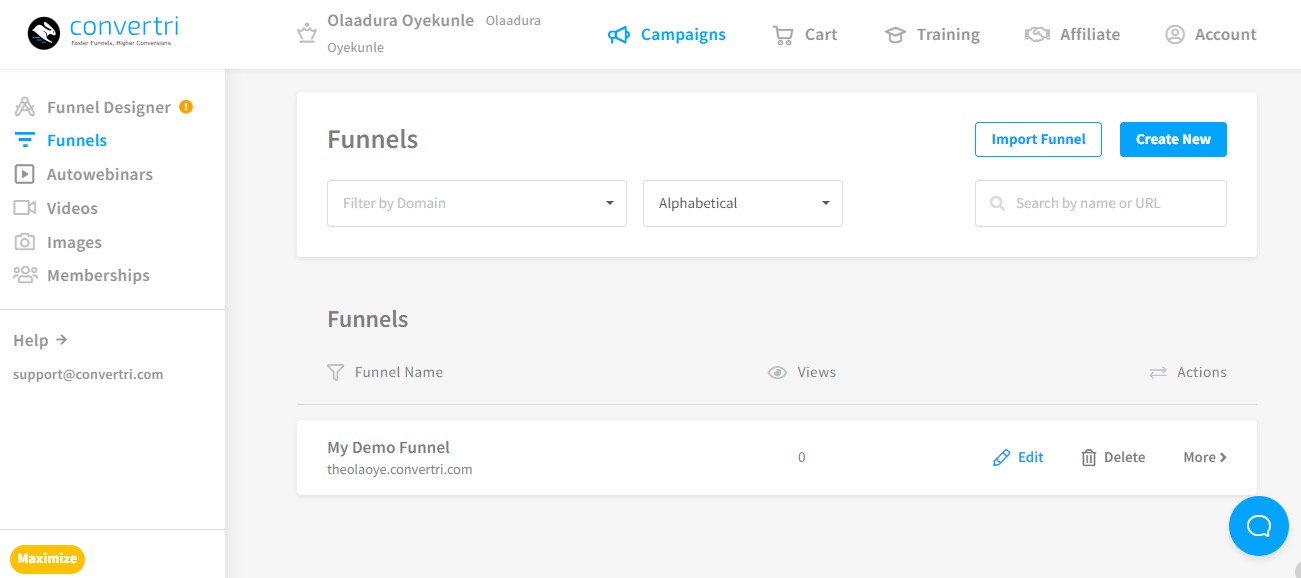1301x578 pixels.
Task: Click the crown icon beside the user name
Action: 306,34
